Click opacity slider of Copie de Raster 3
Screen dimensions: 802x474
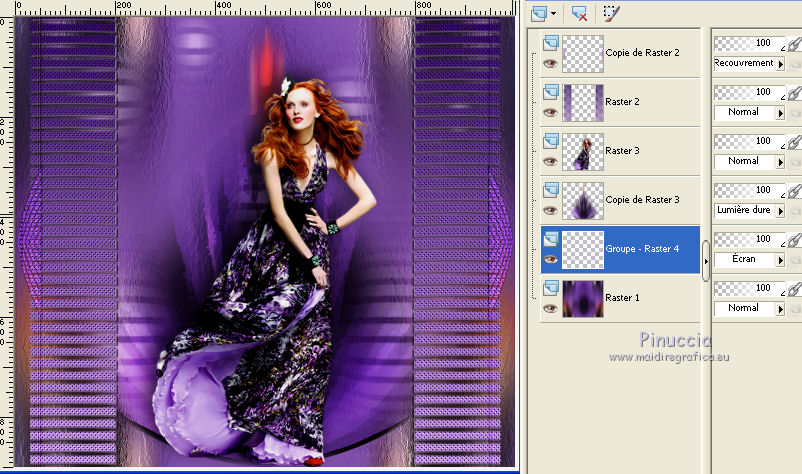(749, 191)
